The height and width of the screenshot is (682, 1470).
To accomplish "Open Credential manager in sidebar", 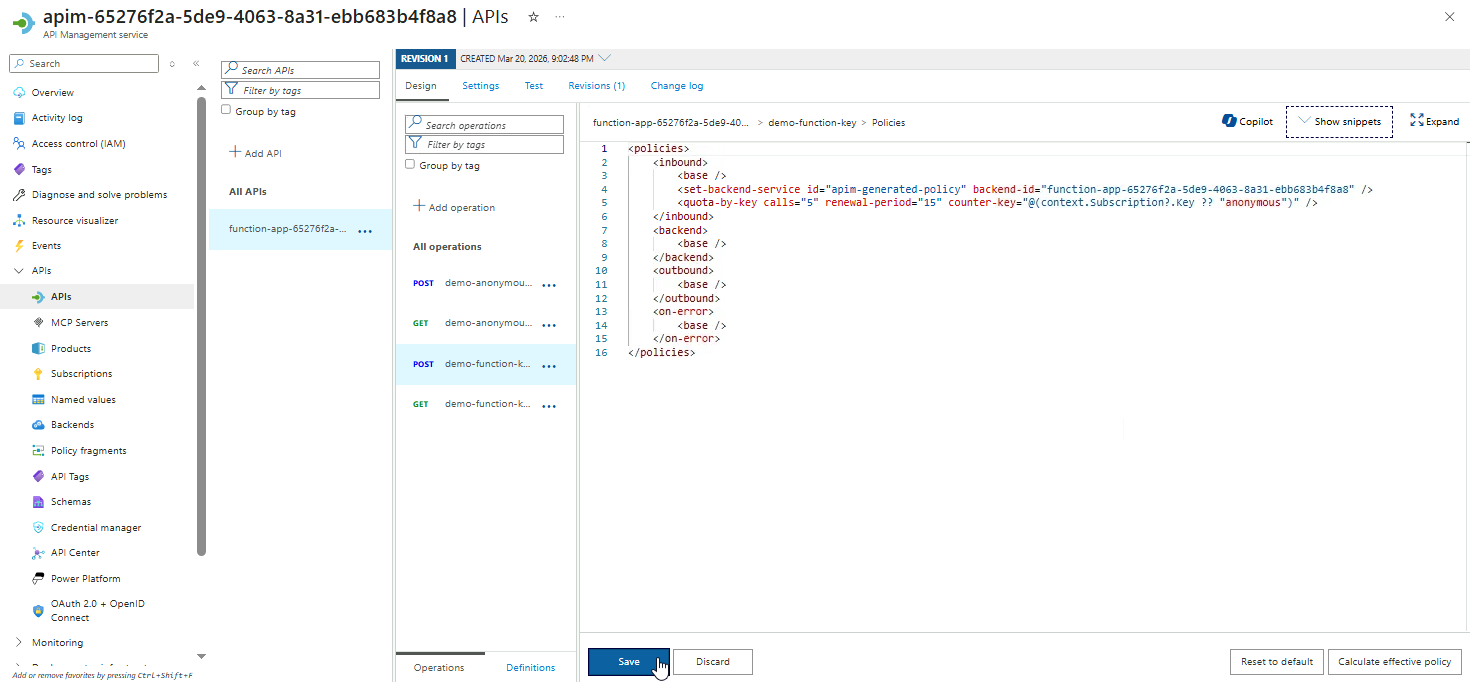I will [x=96, y=527].
